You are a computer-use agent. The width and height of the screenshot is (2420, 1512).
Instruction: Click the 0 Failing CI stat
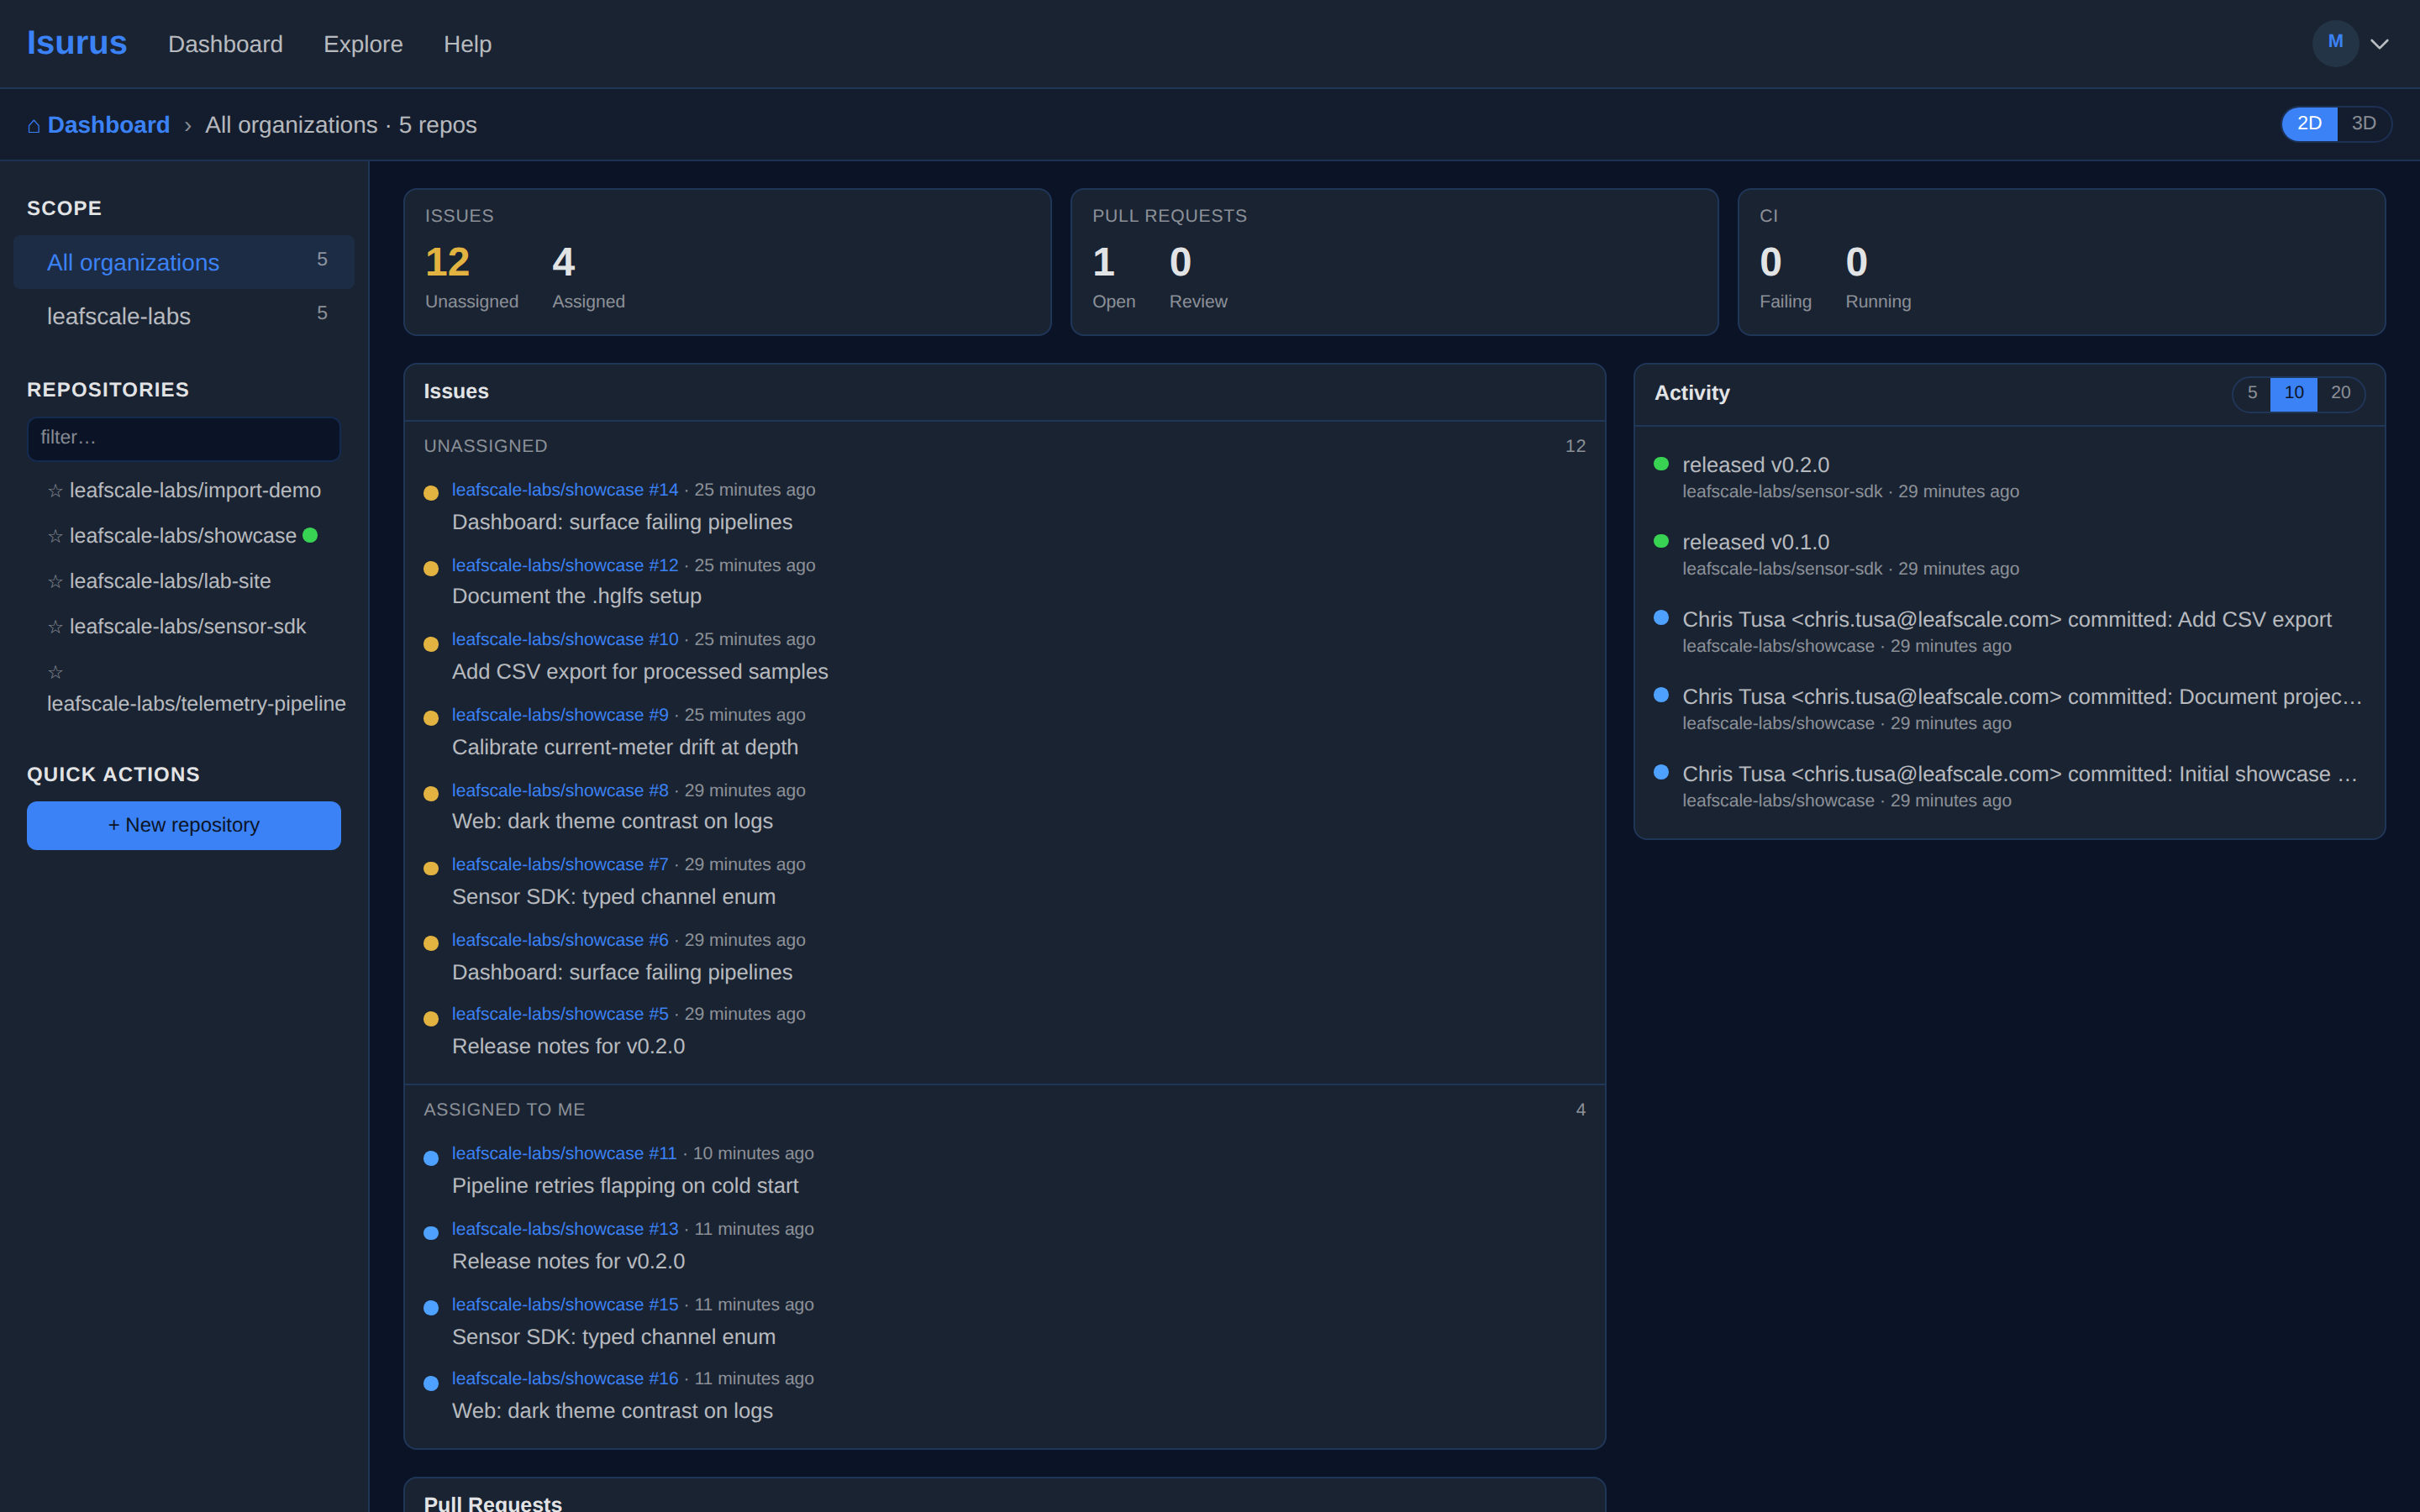[x=1785, y=276]
